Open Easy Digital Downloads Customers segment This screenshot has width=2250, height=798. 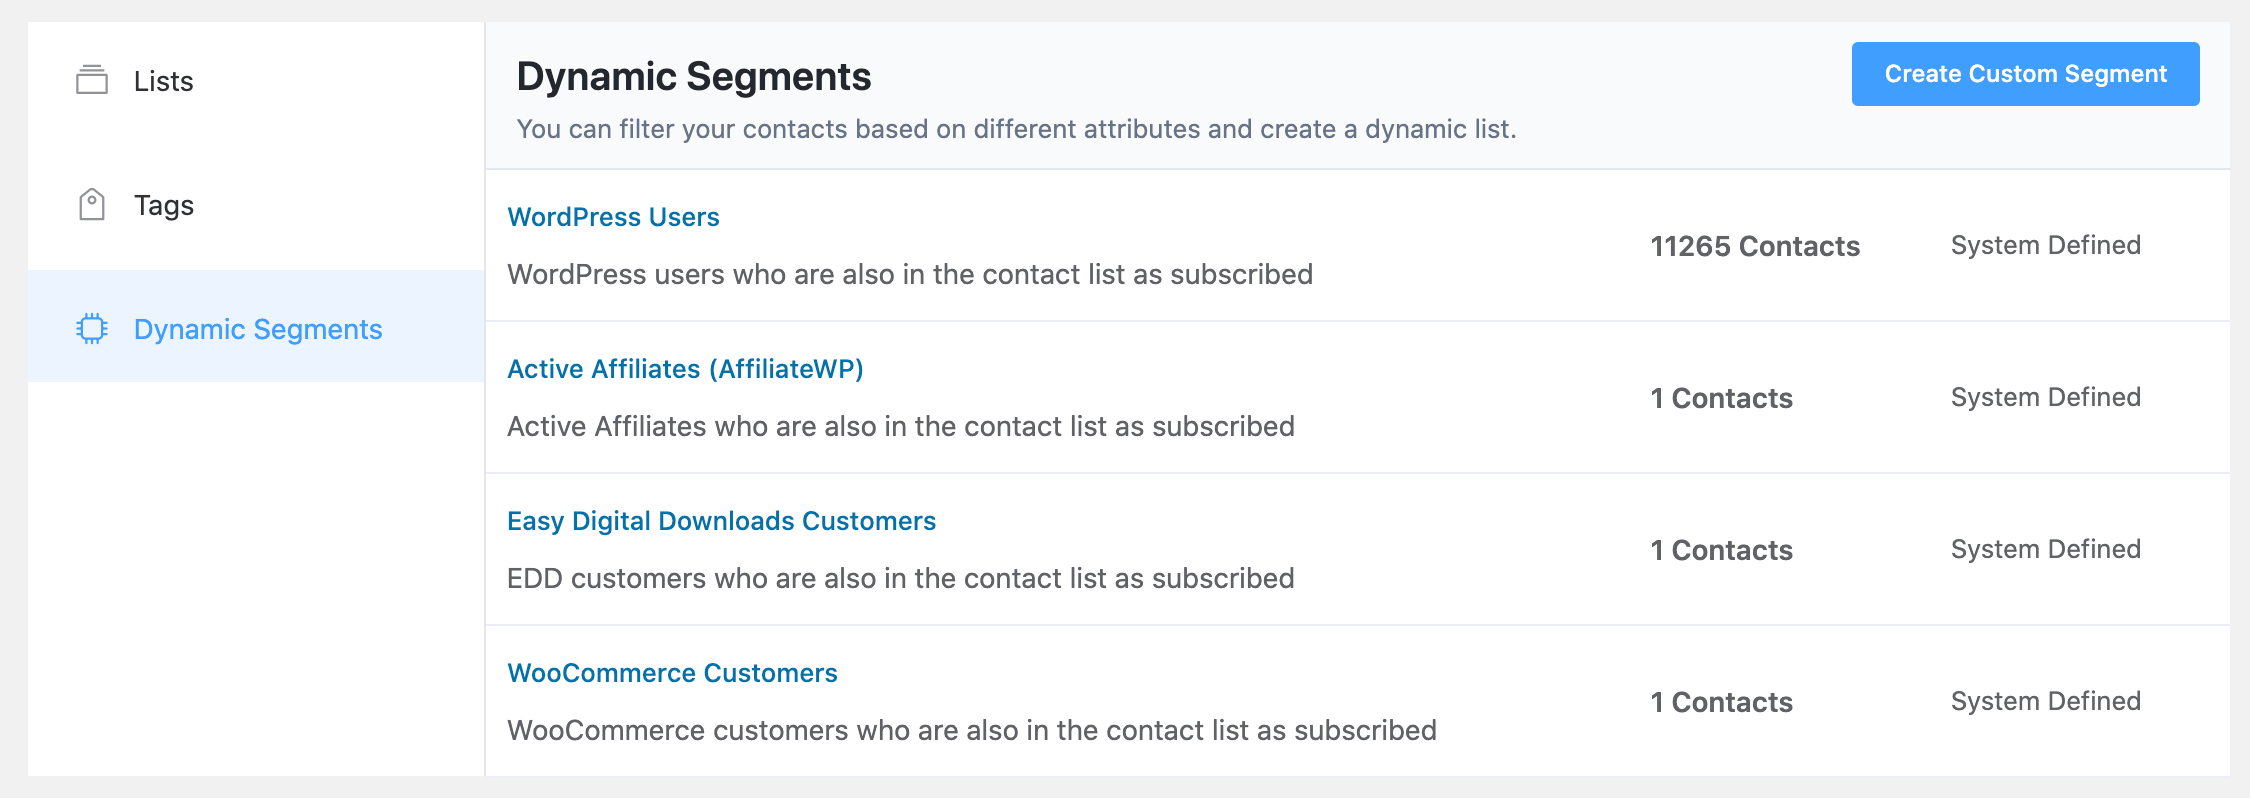pyautogui.click(x=721, y=521)
